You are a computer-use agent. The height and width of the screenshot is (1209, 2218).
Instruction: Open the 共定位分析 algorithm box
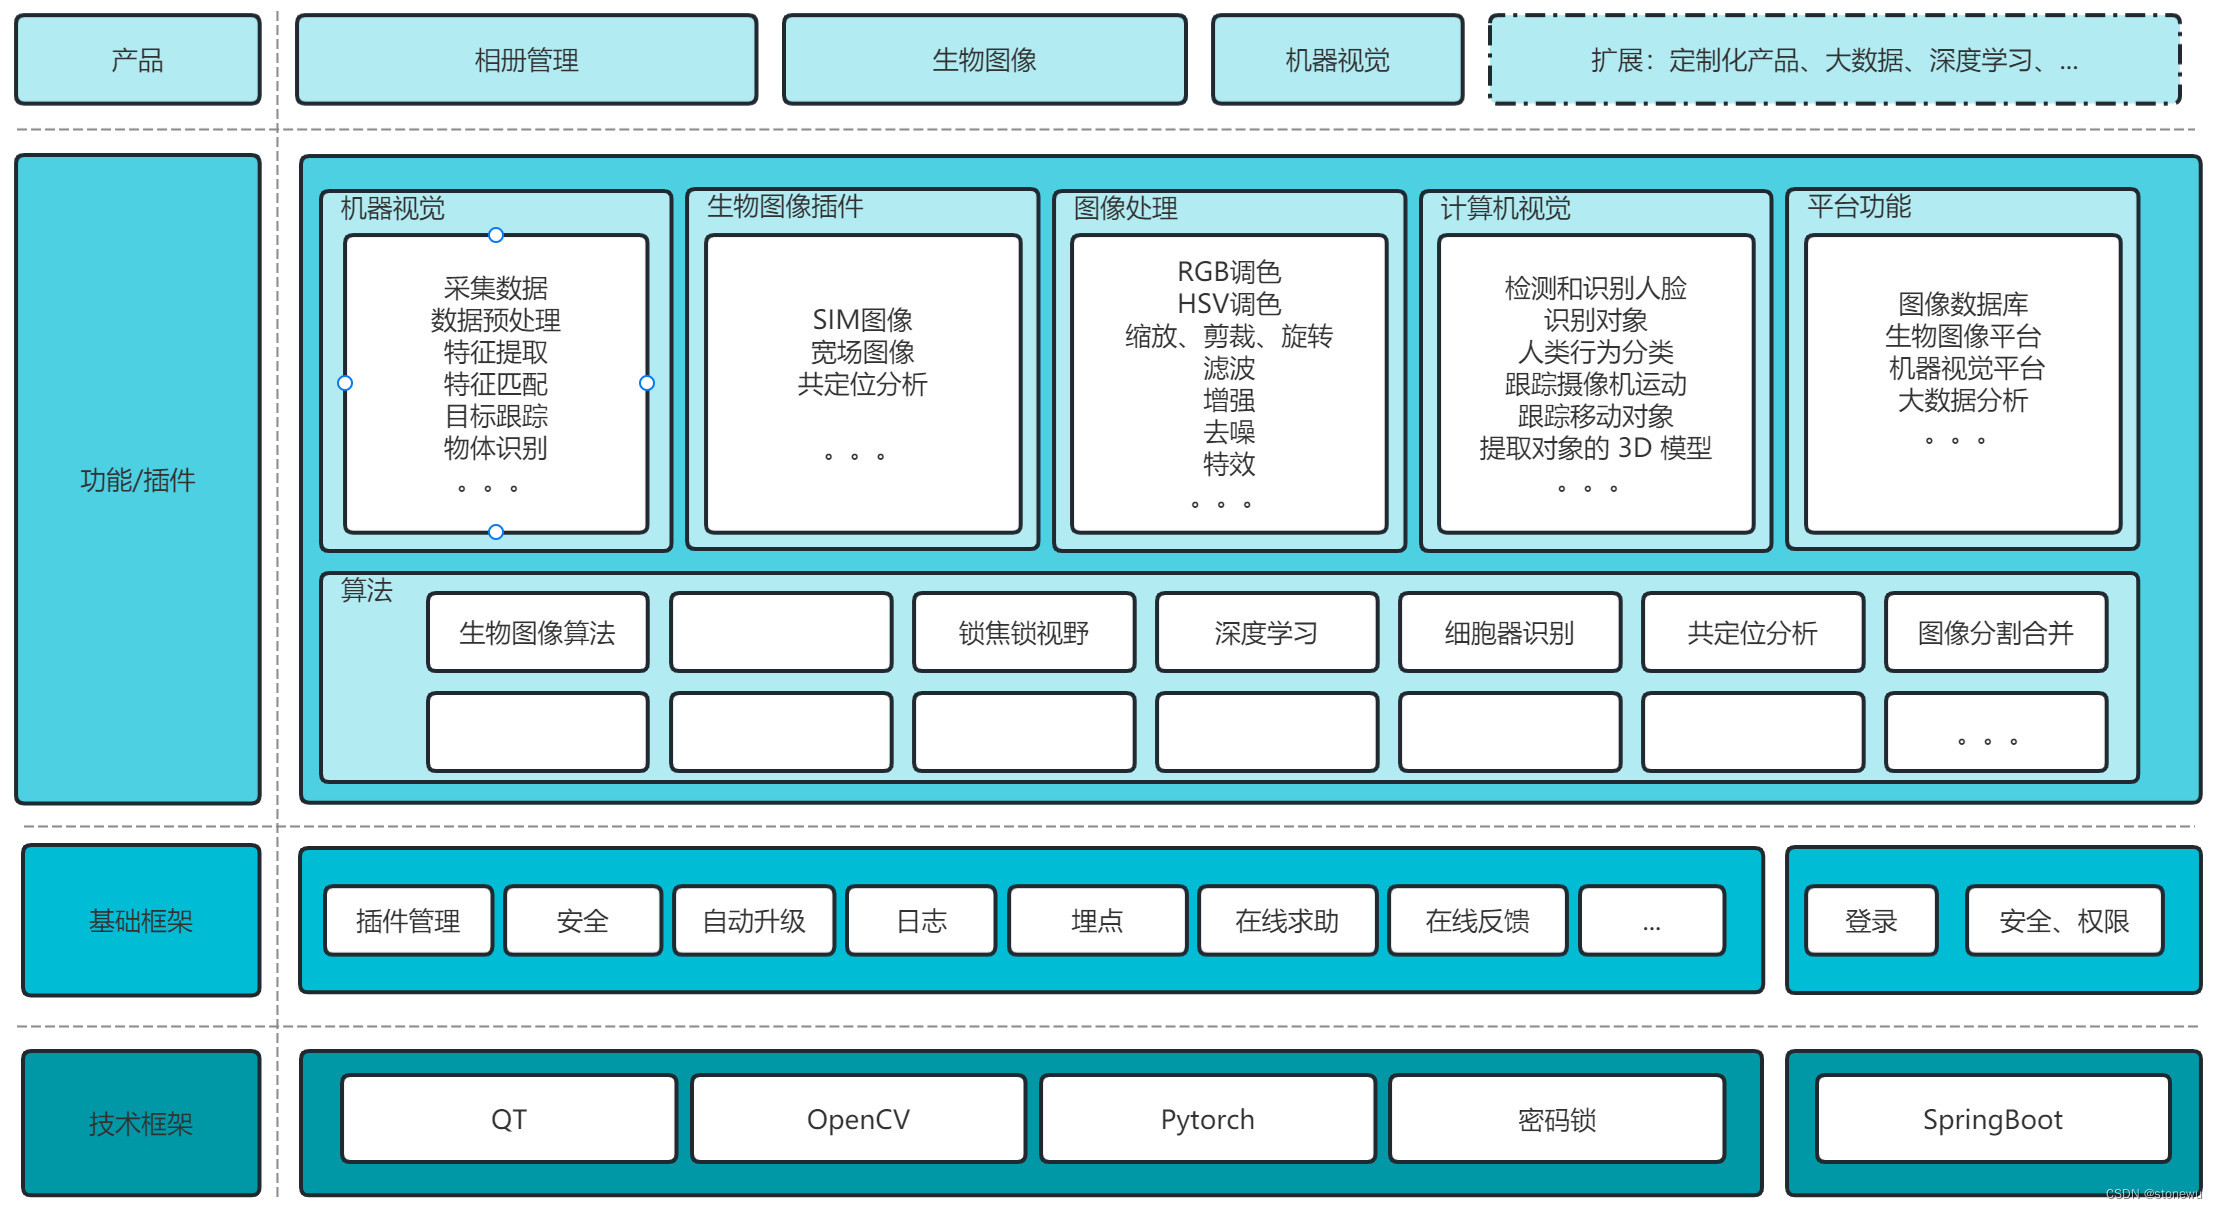tap(1753, 633)
